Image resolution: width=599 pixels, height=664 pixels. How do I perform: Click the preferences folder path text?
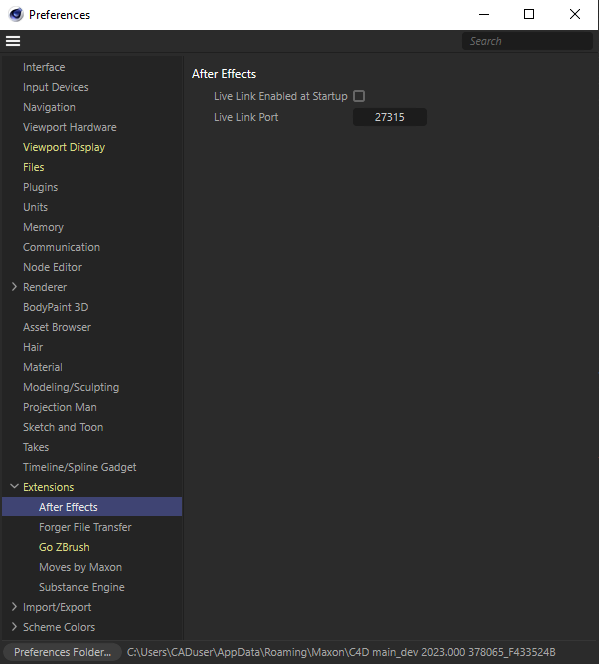341,652
